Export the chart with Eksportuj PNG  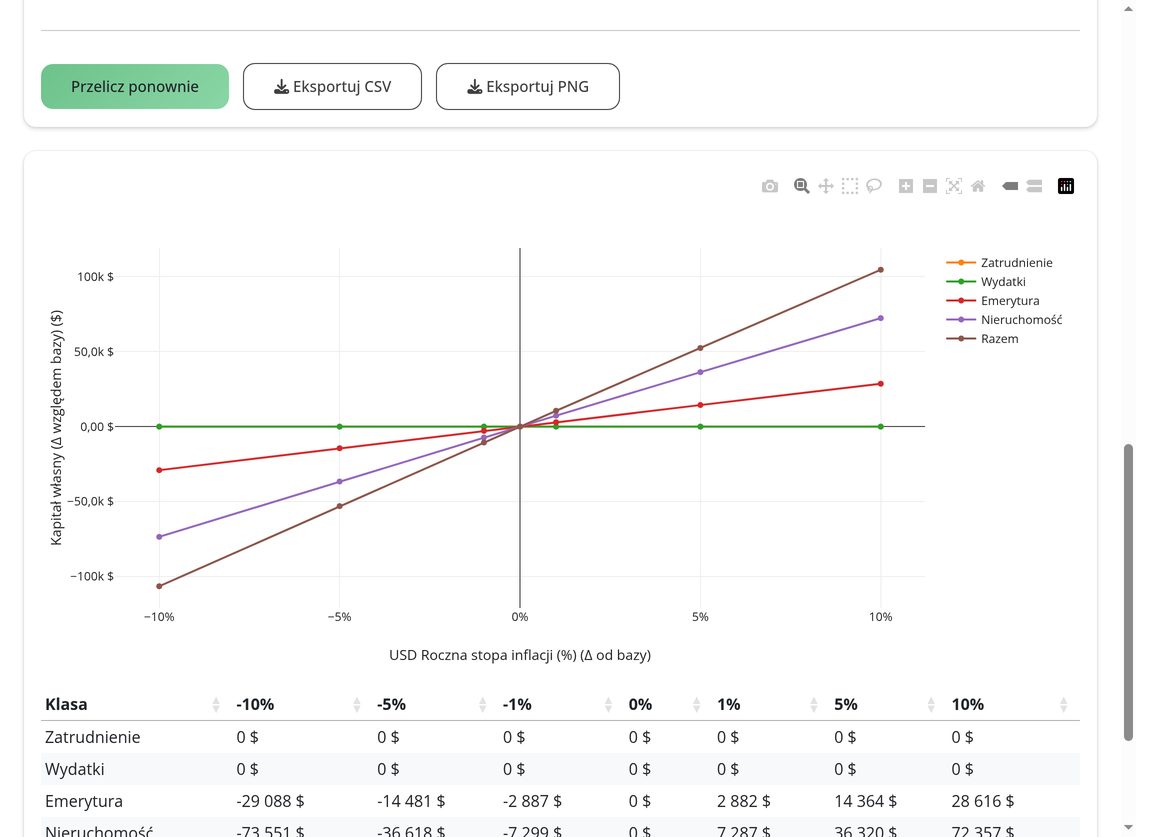click(x=527, y=87)
